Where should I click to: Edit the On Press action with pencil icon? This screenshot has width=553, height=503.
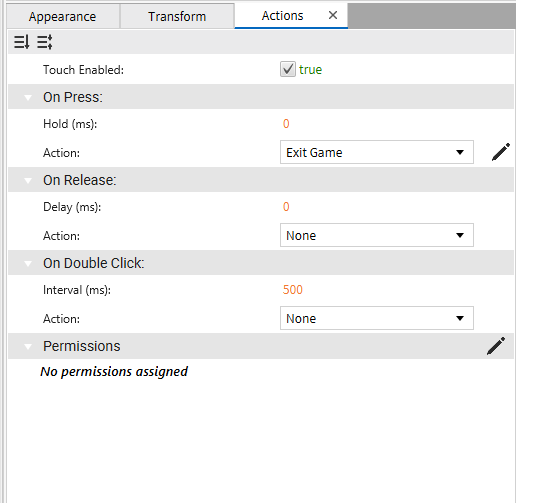pos(500,152)
